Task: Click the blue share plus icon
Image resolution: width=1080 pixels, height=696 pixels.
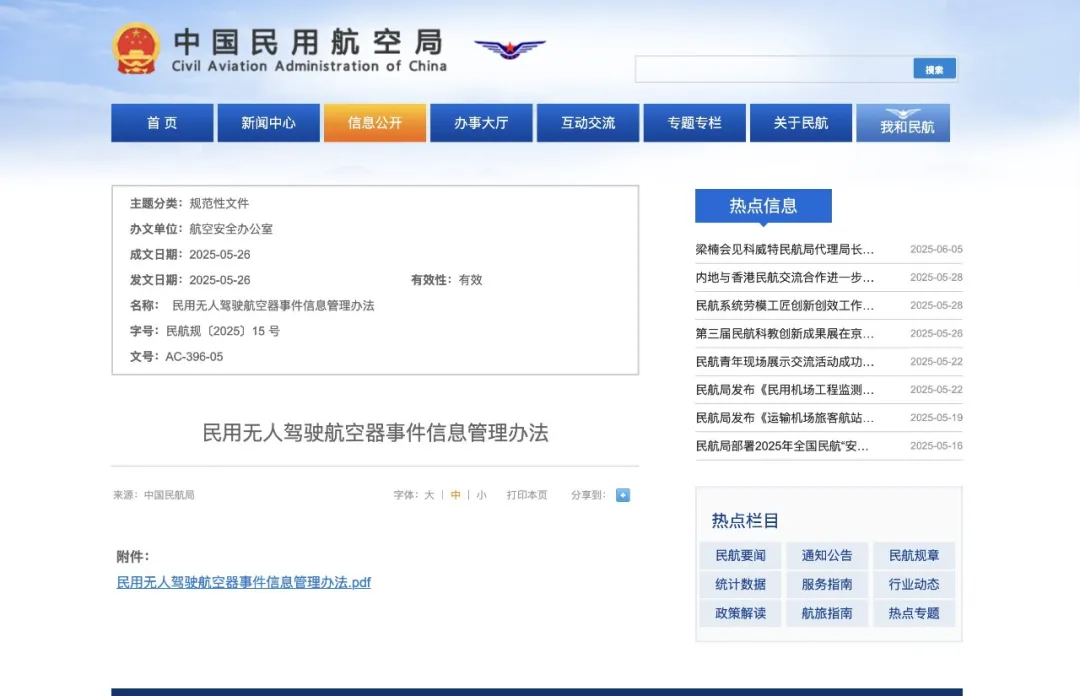Action: click(623, 495)
